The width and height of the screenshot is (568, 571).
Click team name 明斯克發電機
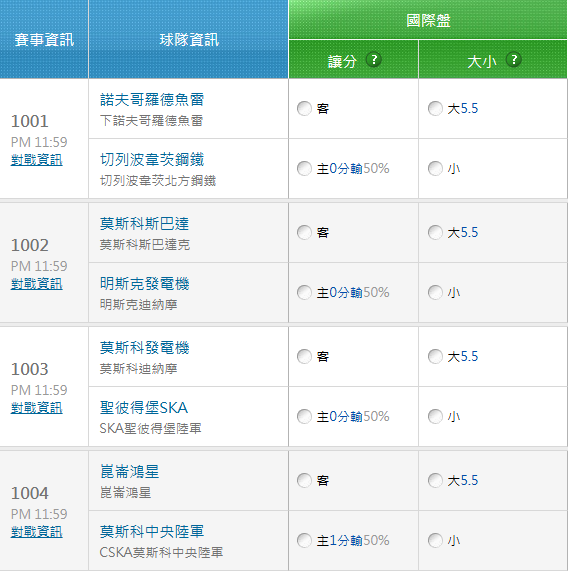pos(145,284)
